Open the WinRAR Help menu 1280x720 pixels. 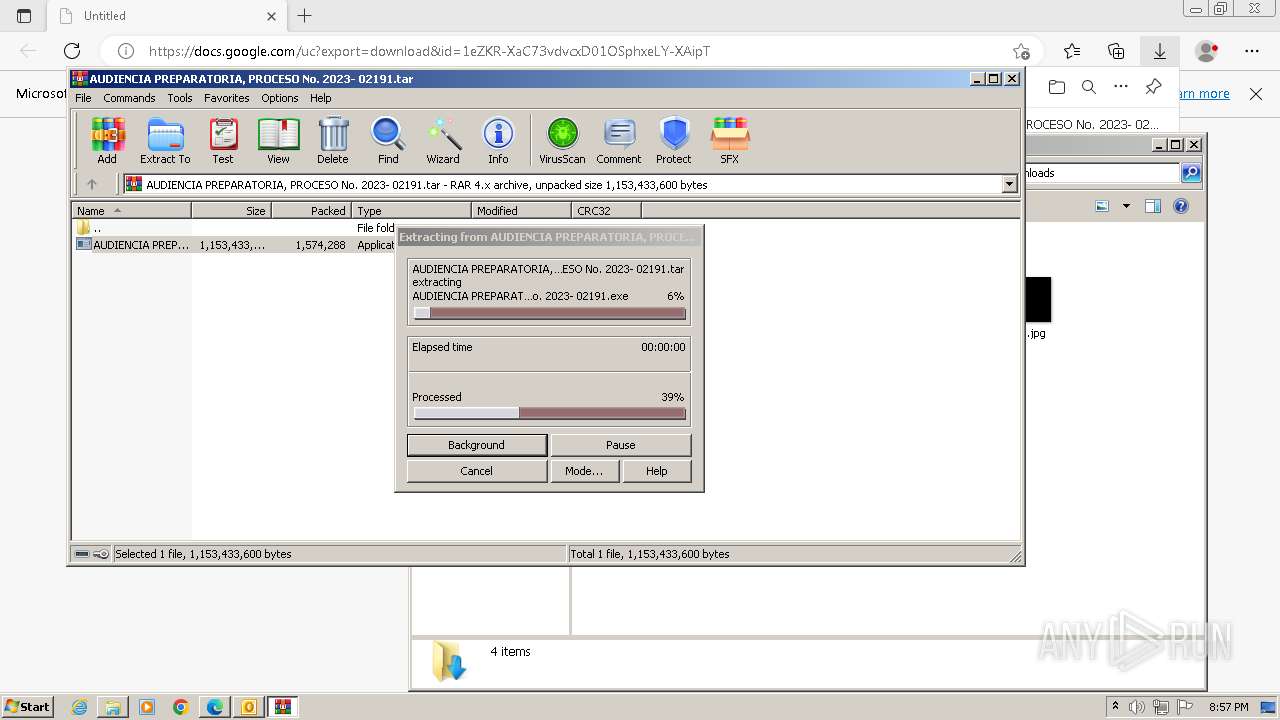click(x=320, y=98)
